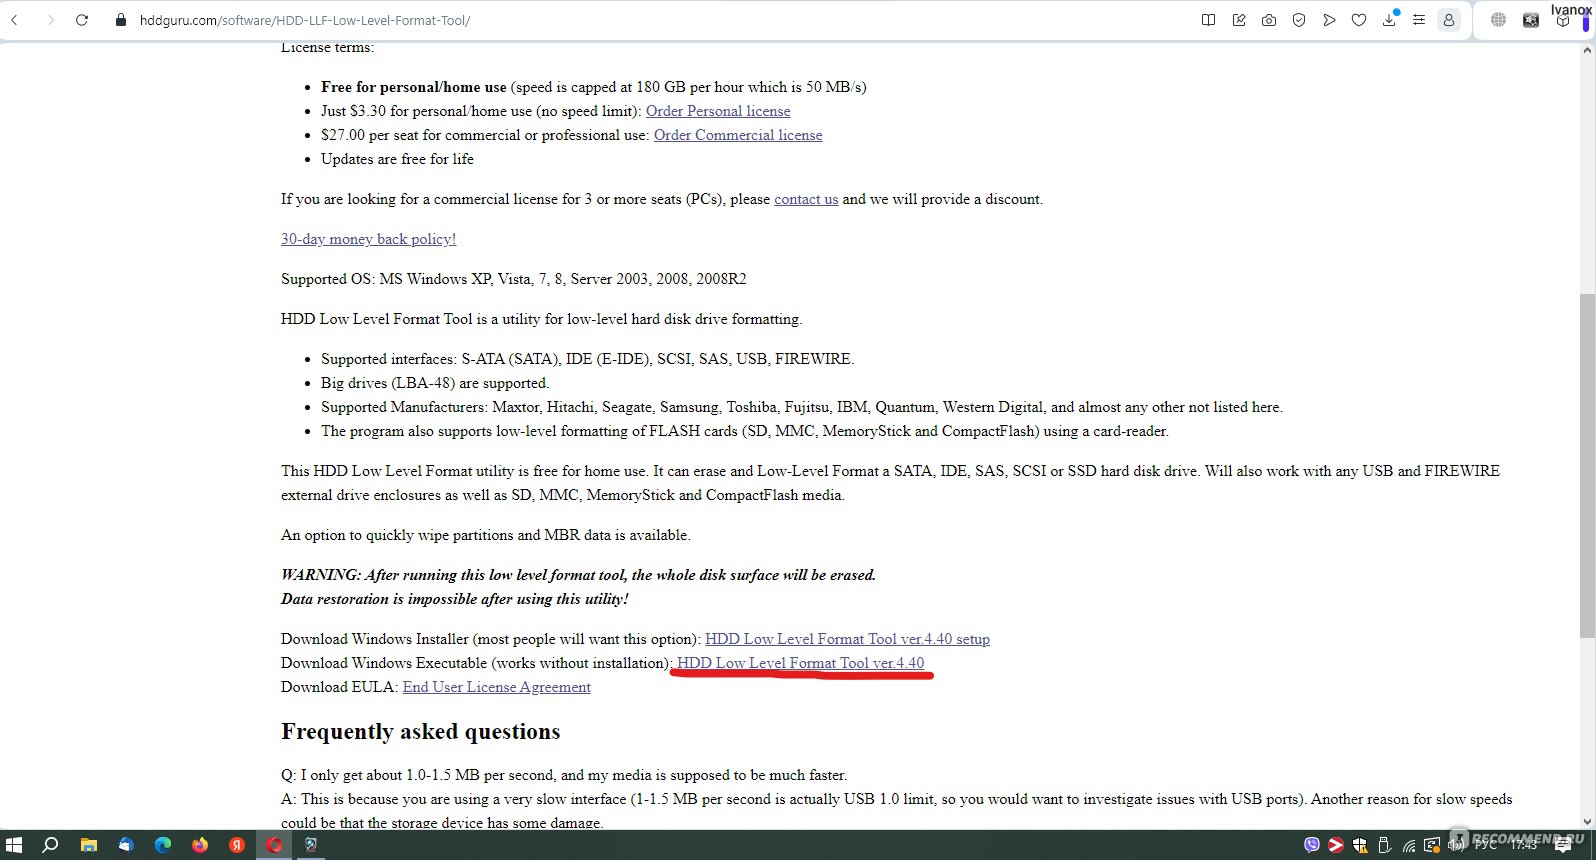Open the privacy shield icon
Image resolution: width=1596 pixels, height=860 pixels.
(x=1299, y=20)
